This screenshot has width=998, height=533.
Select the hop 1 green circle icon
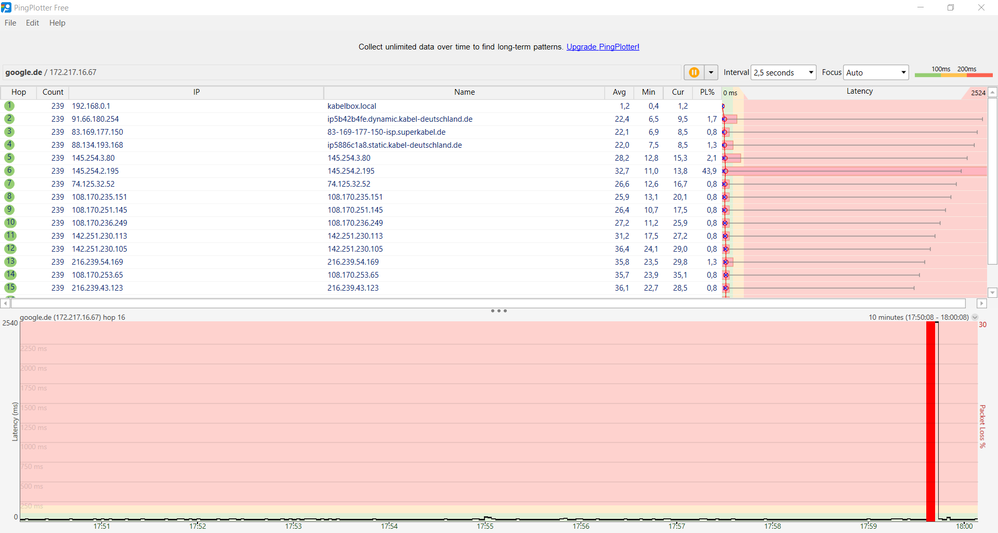coord(10,106)
